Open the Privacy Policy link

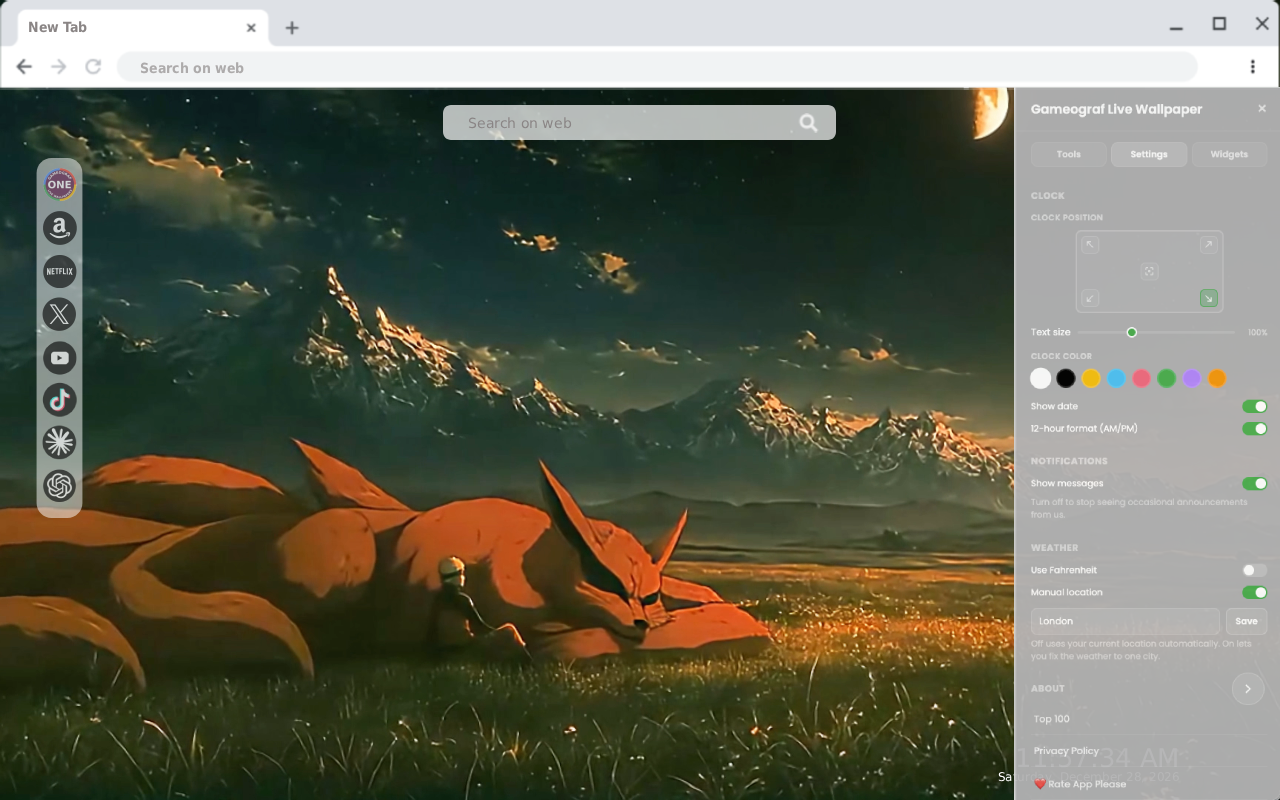pyautogui.click(x=1066, y=751)
